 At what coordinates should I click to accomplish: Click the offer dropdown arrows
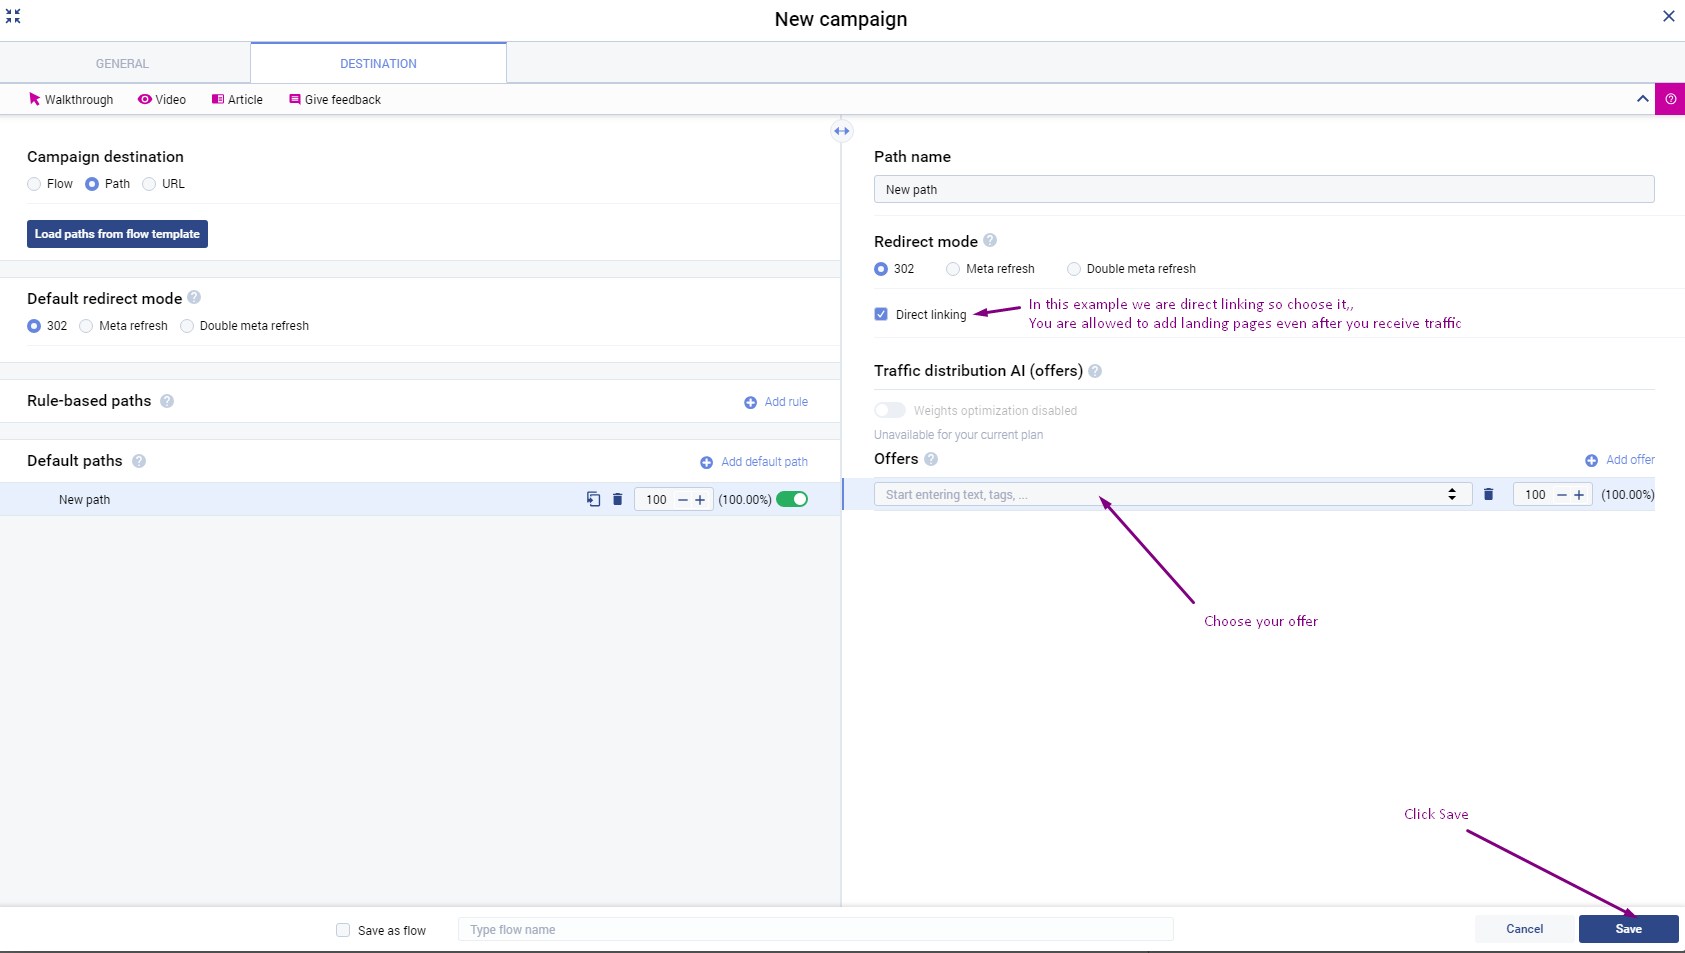click(x=1452, y=494)
